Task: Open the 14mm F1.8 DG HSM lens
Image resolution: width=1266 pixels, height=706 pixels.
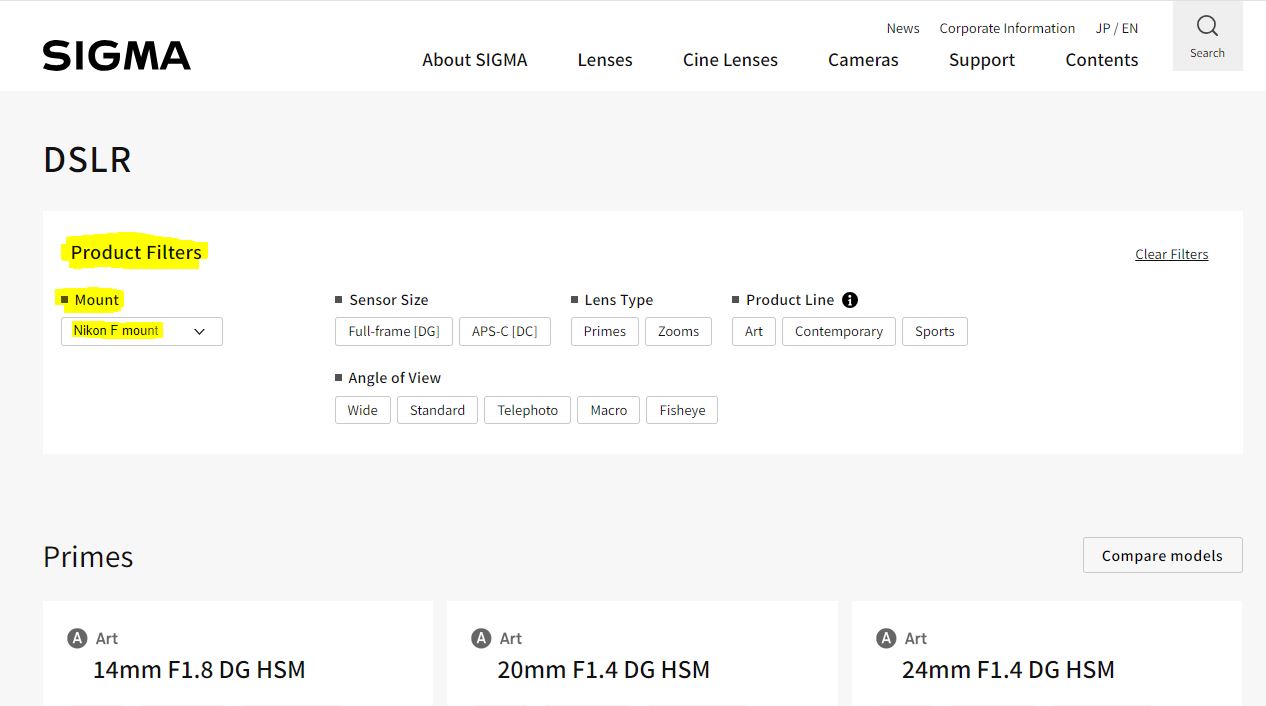Action: [199, 669]
